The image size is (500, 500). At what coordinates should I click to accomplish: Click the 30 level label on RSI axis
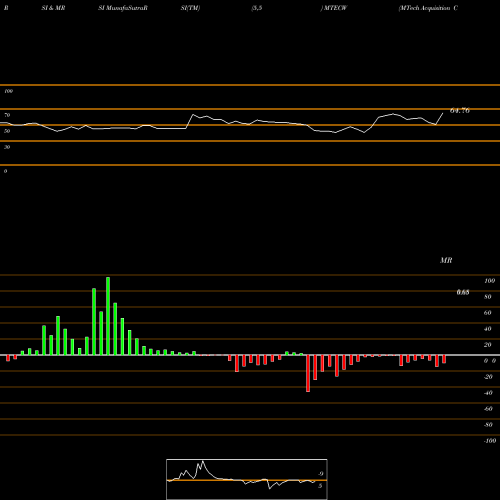coord(7,147)
